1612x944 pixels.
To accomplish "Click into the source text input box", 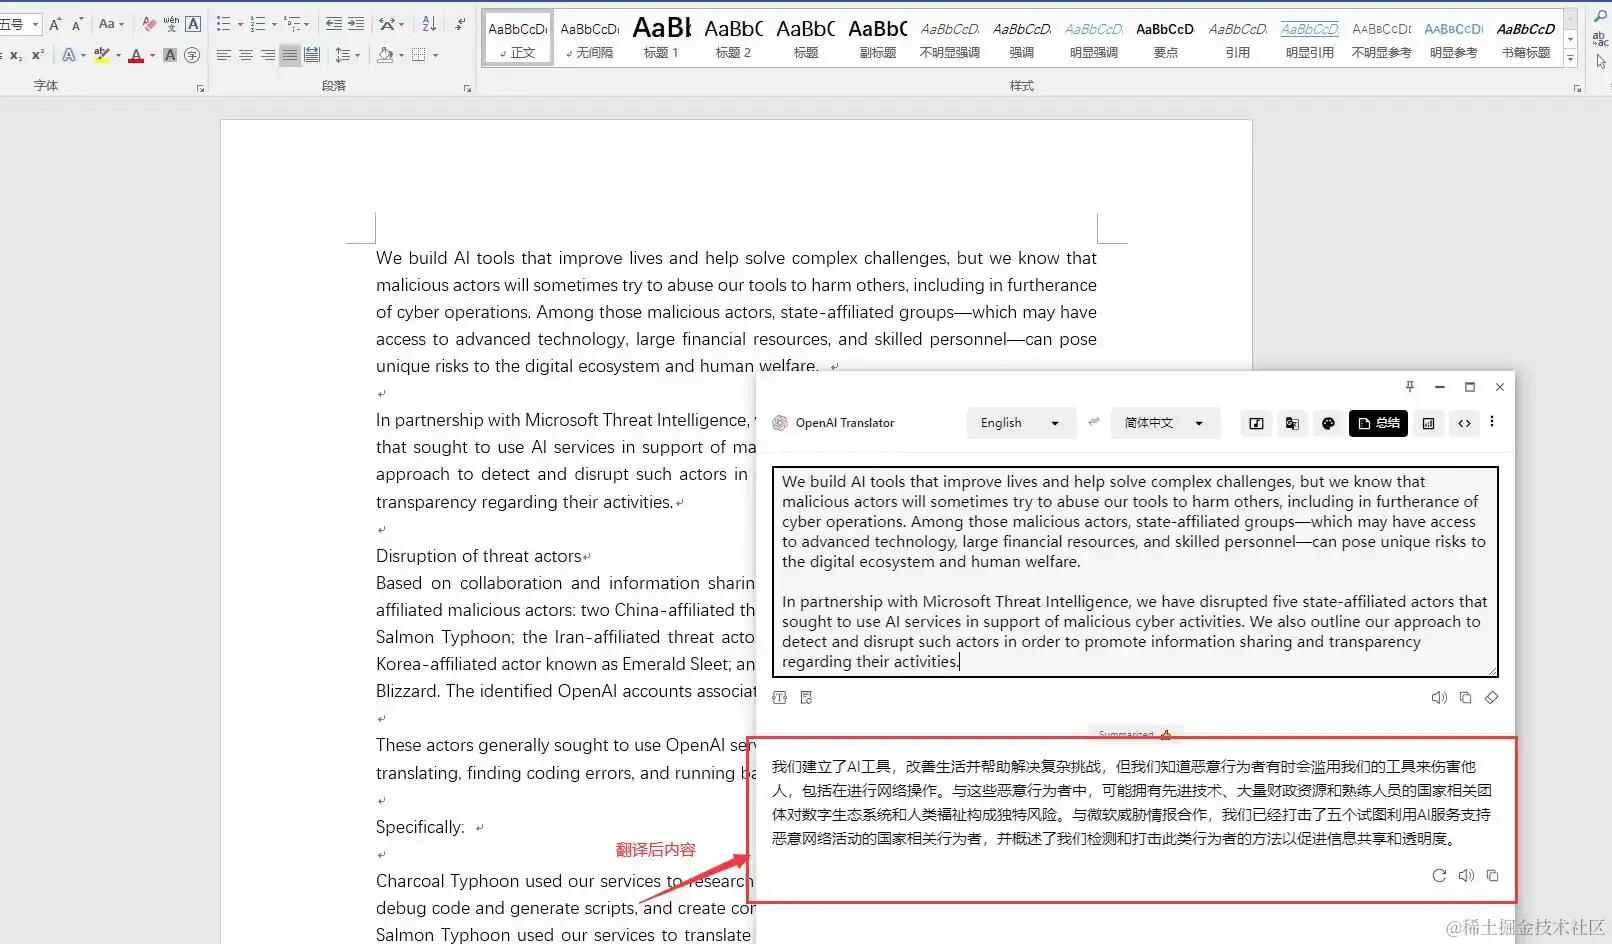I will pos(1135,572).
